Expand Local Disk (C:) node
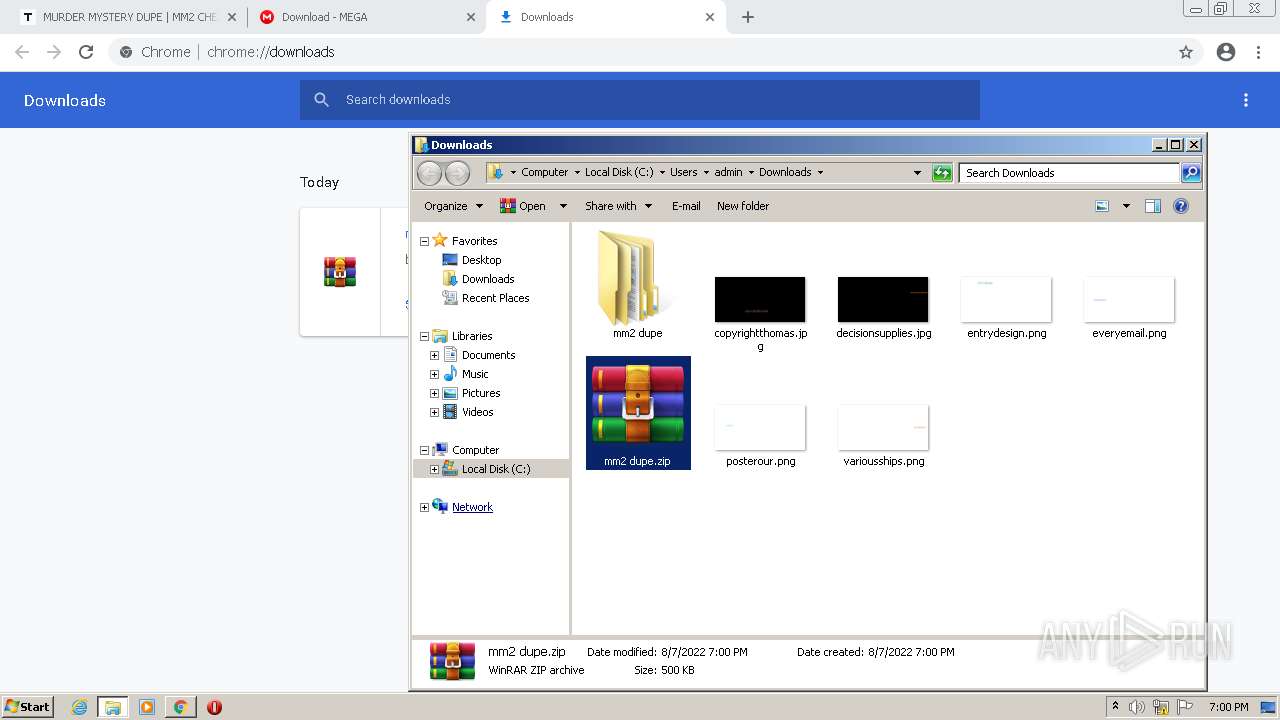 coord(434,469)
